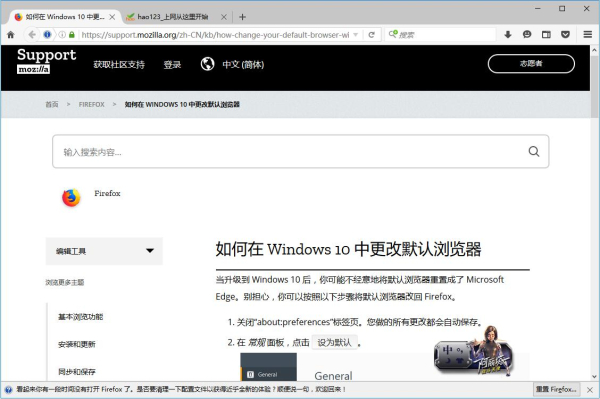Click the 志愿者 button

[x=531, y=64]
